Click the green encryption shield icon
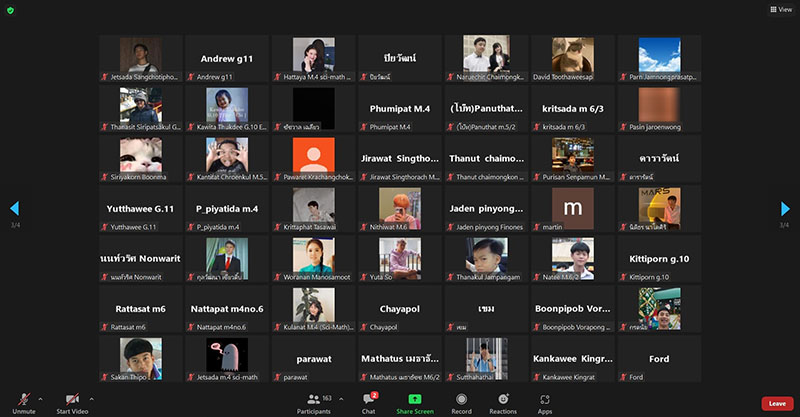Viewport: 800px width, 417px height. [10, 10]
